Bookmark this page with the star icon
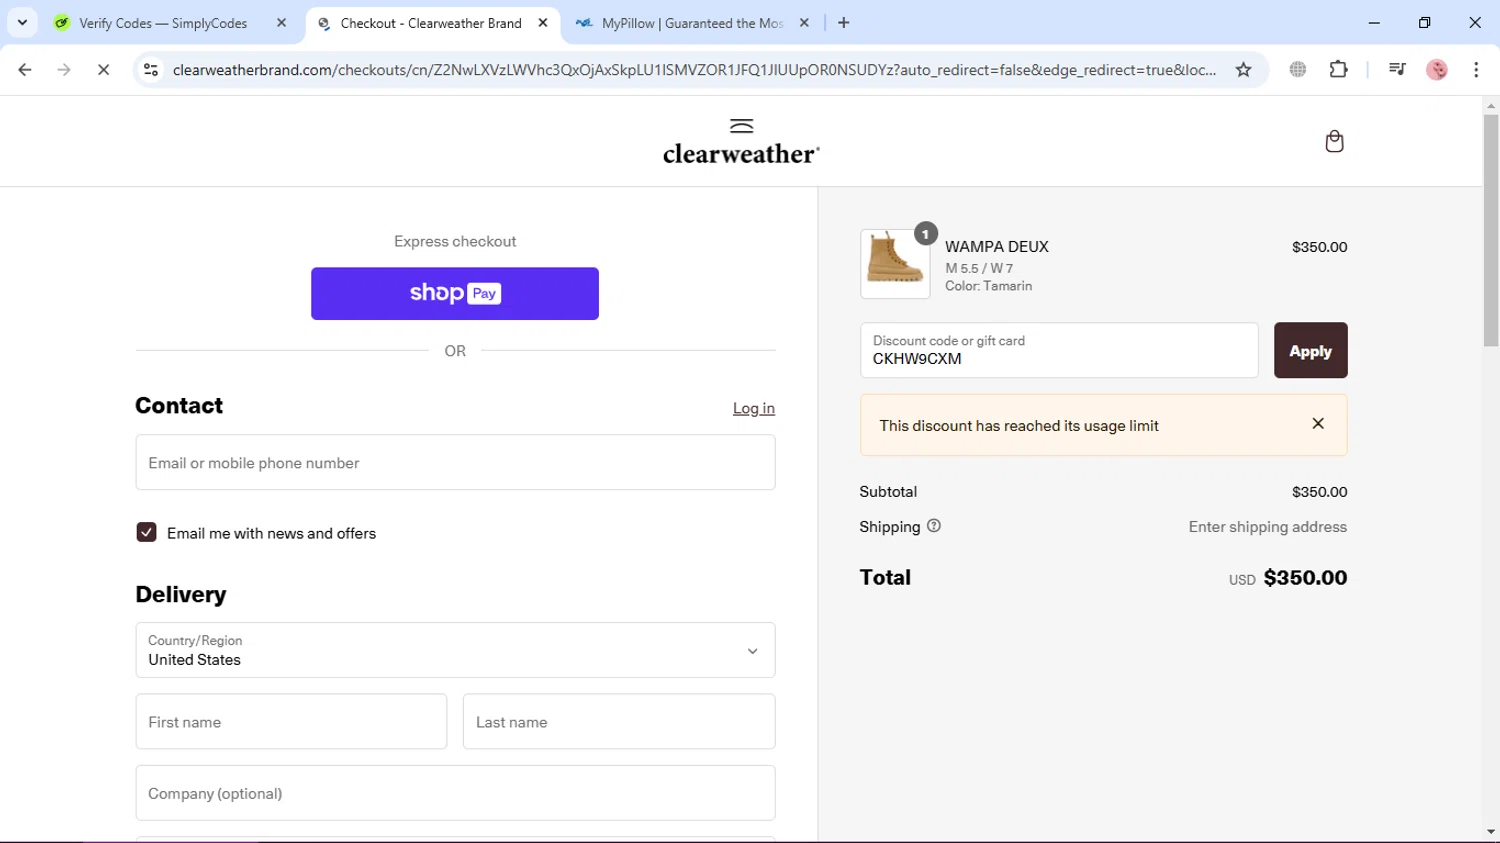Image resolution: width=1500 pixels, height=843 pixels. pyautogui.click(x=1243, y=69)
